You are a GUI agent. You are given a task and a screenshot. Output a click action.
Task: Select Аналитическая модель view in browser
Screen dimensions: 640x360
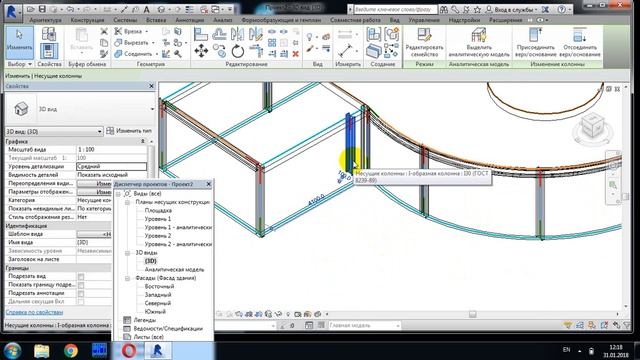tap(174, 270)
